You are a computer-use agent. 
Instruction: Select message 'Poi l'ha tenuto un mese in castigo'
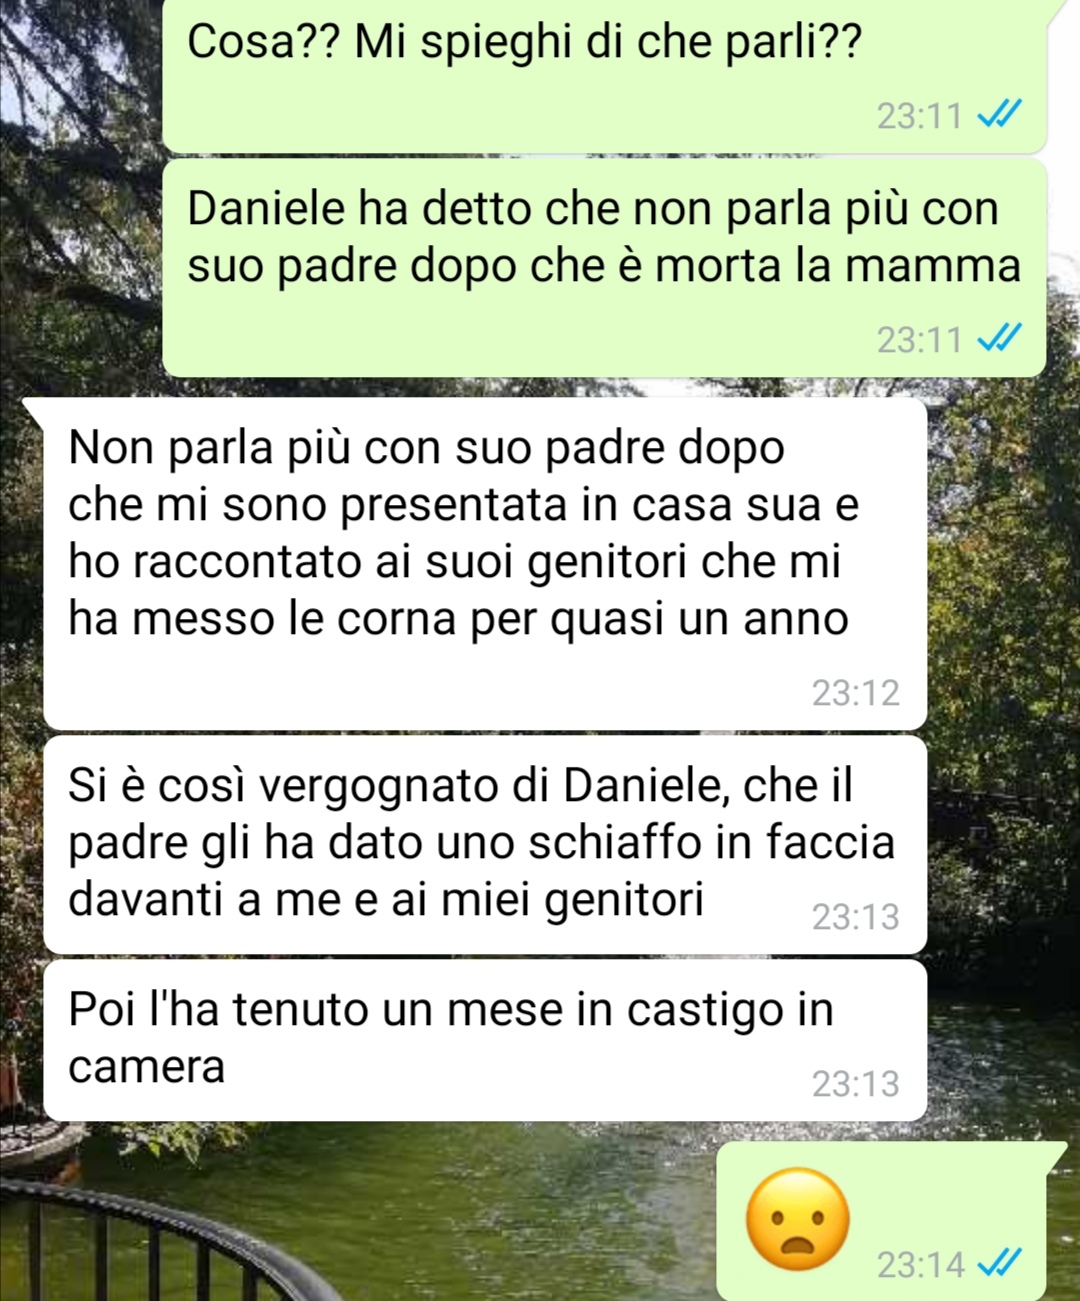(485, 1040)
